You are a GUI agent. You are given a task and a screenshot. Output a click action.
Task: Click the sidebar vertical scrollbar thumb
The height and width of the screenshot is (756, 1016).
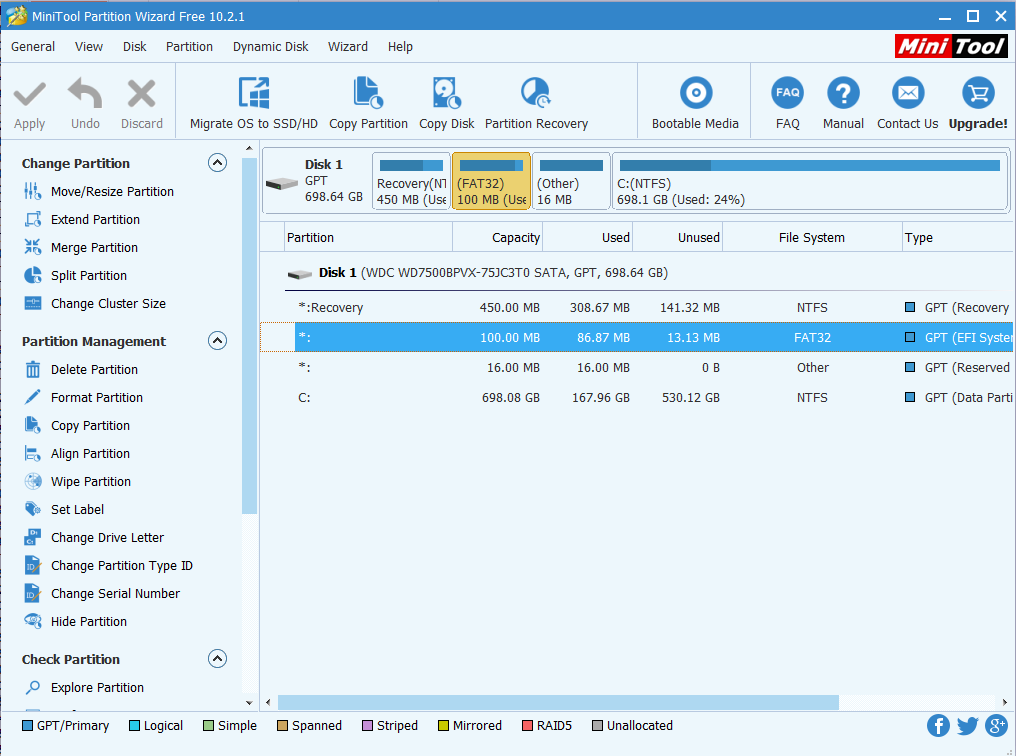tap(249, 335)
